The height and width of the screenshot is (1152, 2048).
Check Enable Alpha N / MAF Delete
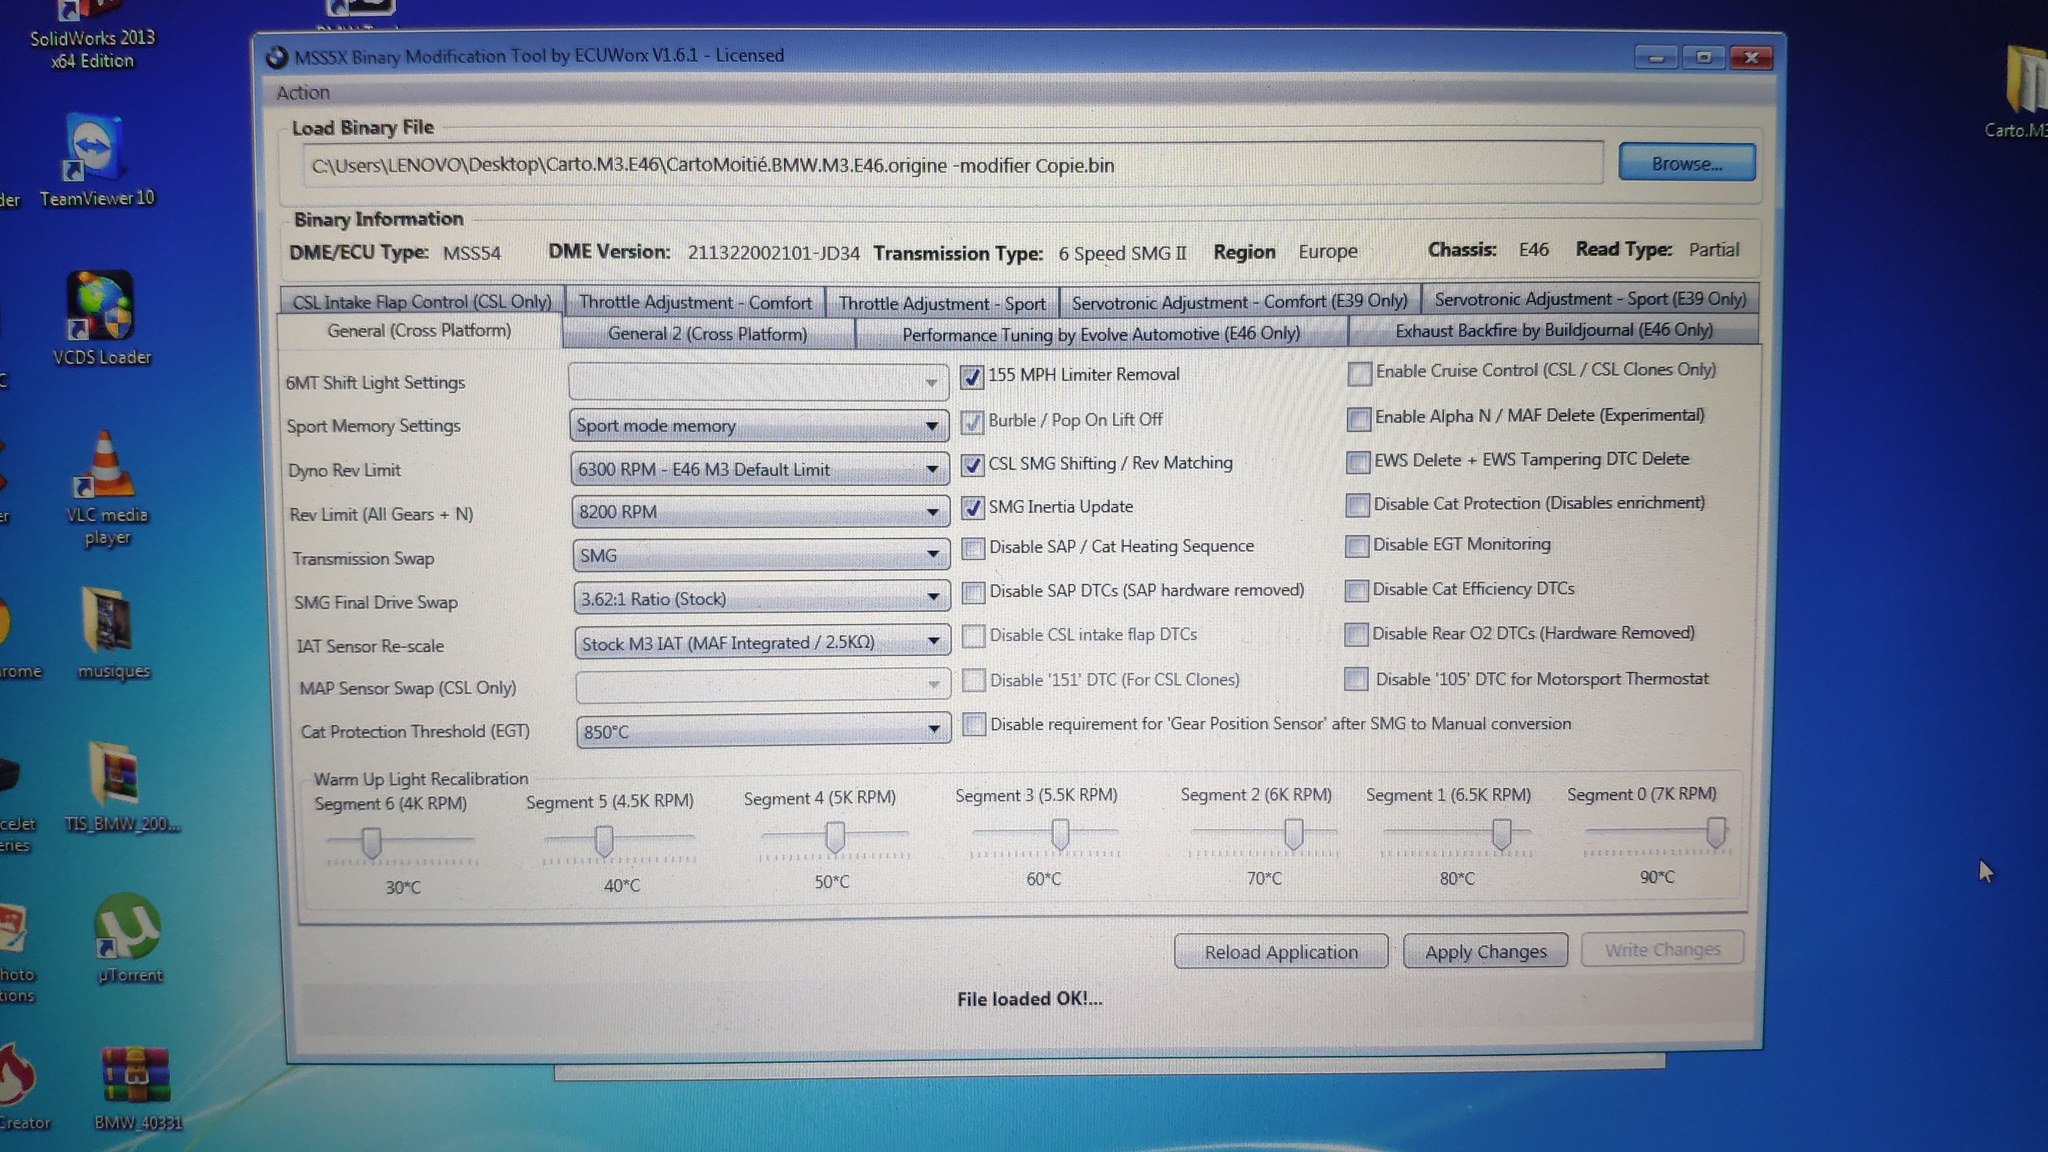[1358, 418]
